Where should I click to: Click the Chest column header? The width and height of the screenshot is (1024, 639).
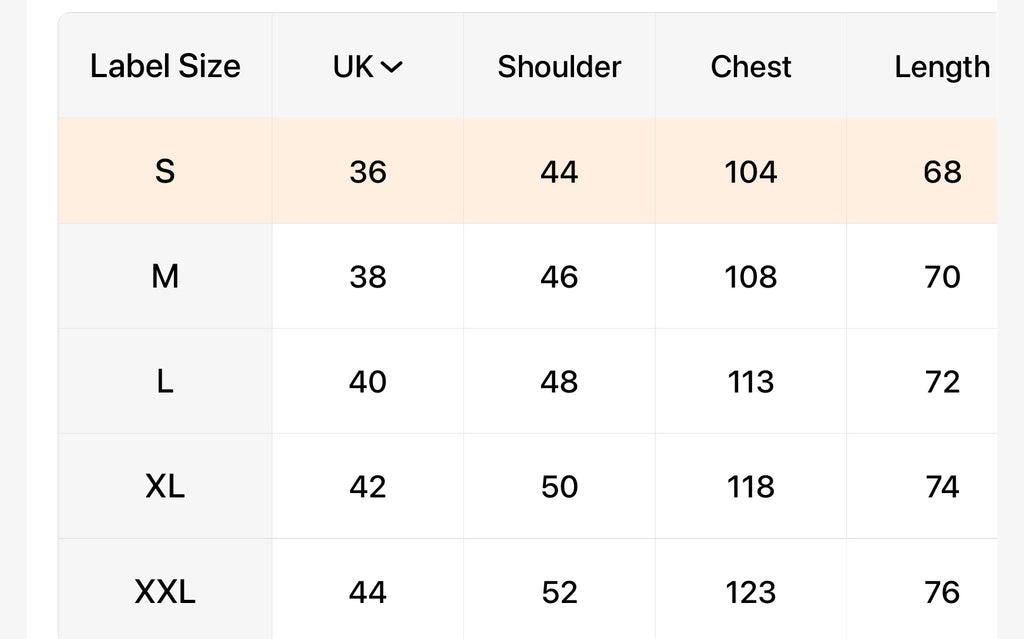[750, 67]
